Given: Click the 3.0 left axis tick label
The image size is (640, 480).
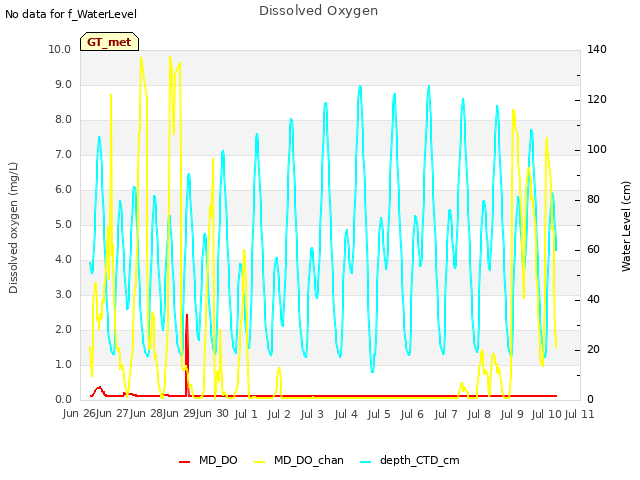Looking at the screenshot, I should [x=63, y=295].
